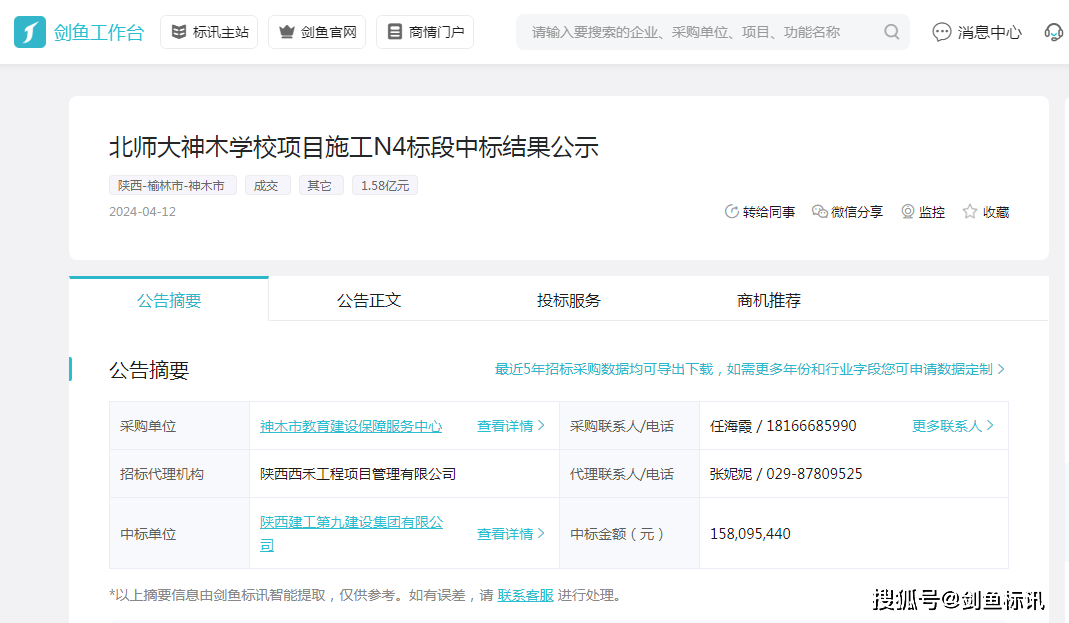The height and width of the screenshot is (623, 1069).
Task: Click the 微信分享 WeChat share icon
Action: coord(819,212)
